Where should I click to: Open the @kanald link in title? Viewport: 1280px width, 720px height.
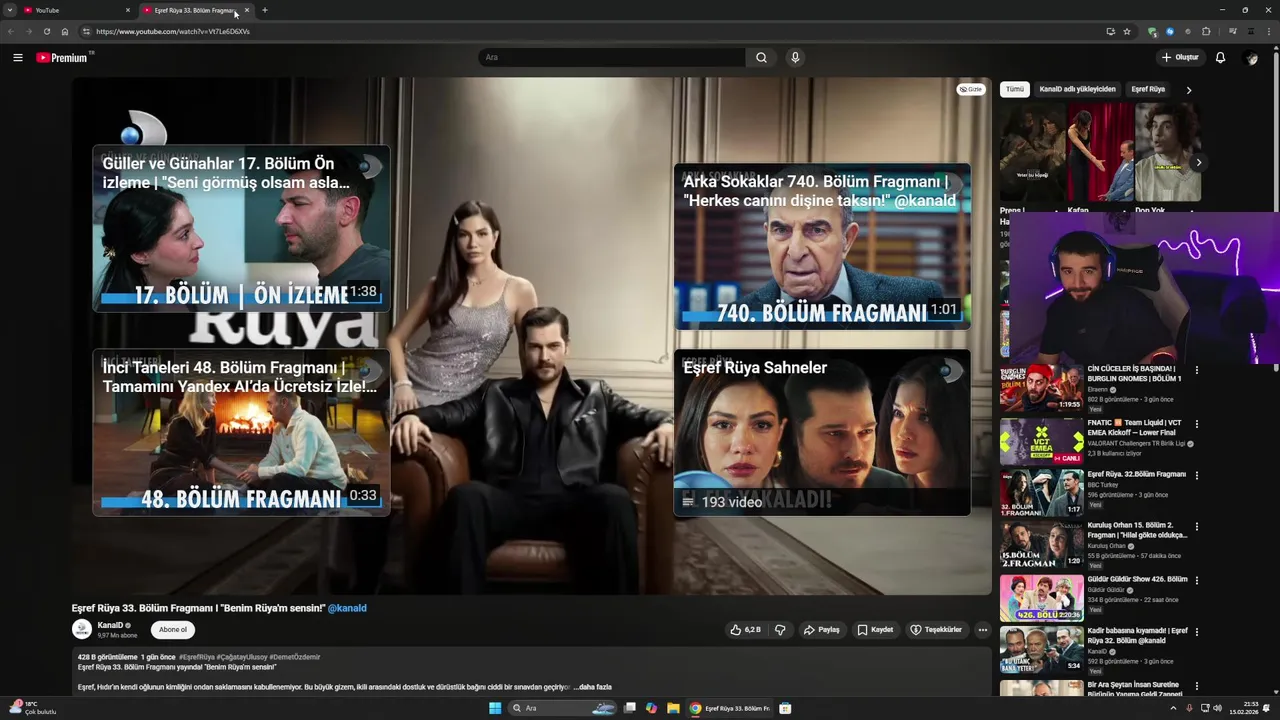click(347, 608)
